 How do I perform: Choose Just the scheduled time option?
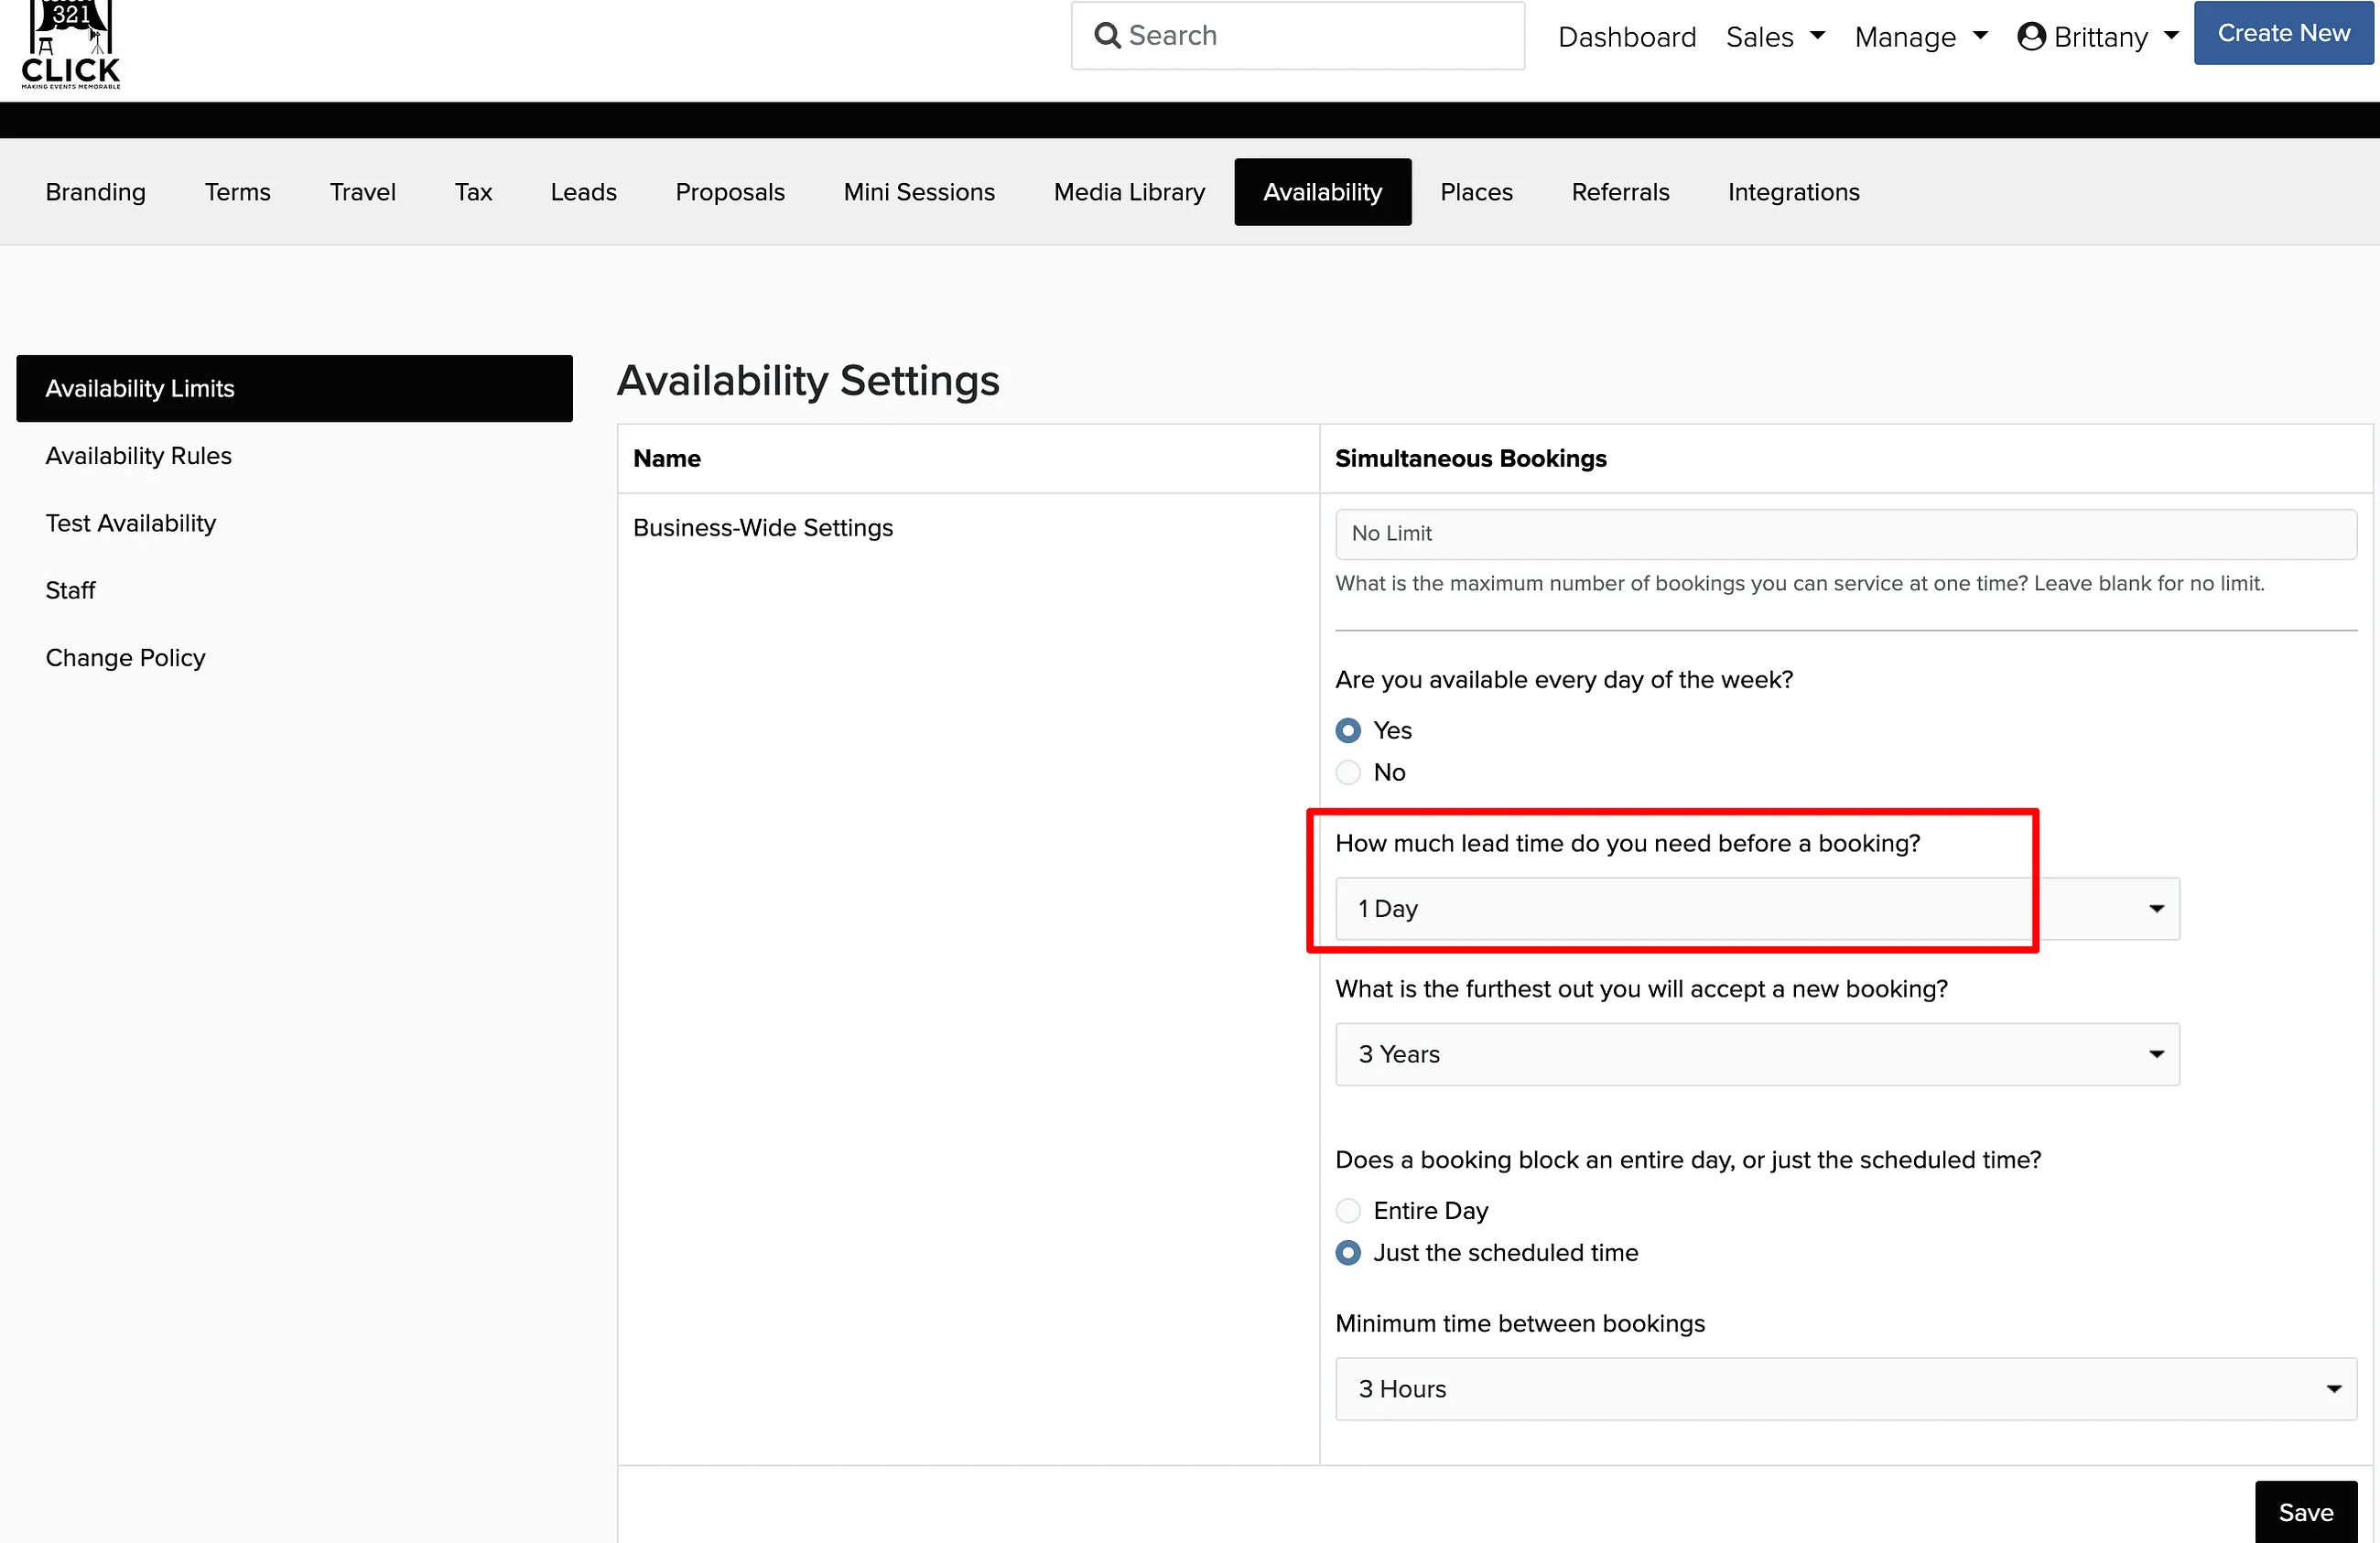[x=1348, y=1253]
